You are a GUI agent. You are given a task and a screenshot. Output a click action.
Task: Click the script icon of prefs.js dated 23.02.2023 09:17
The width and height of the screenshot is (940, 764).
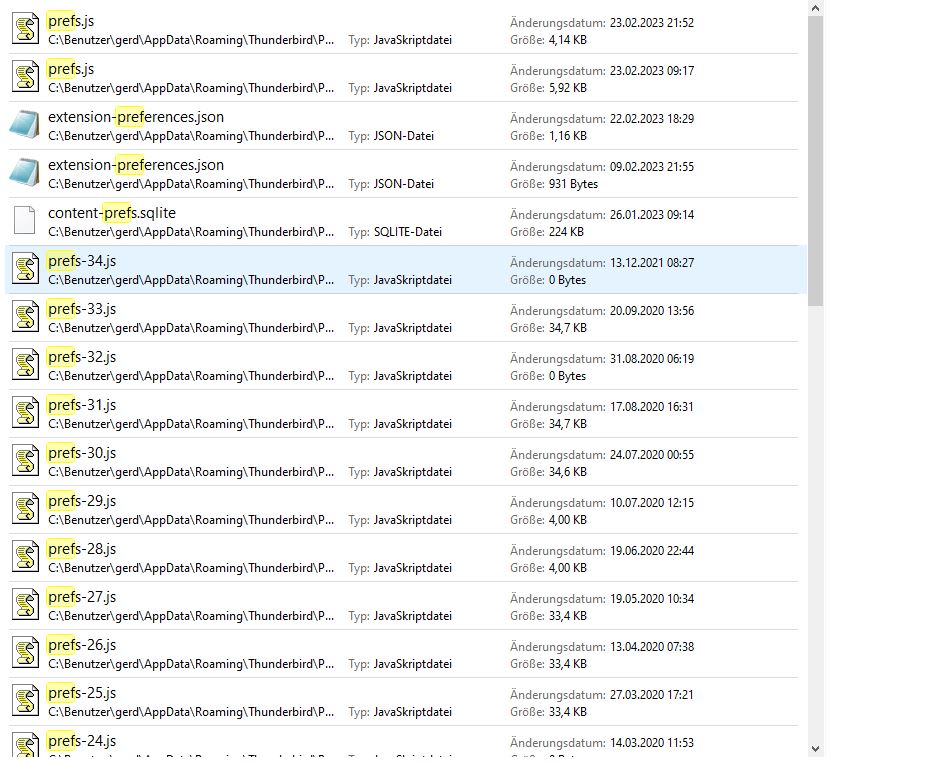pyautogui.click(x=25, y=77)
